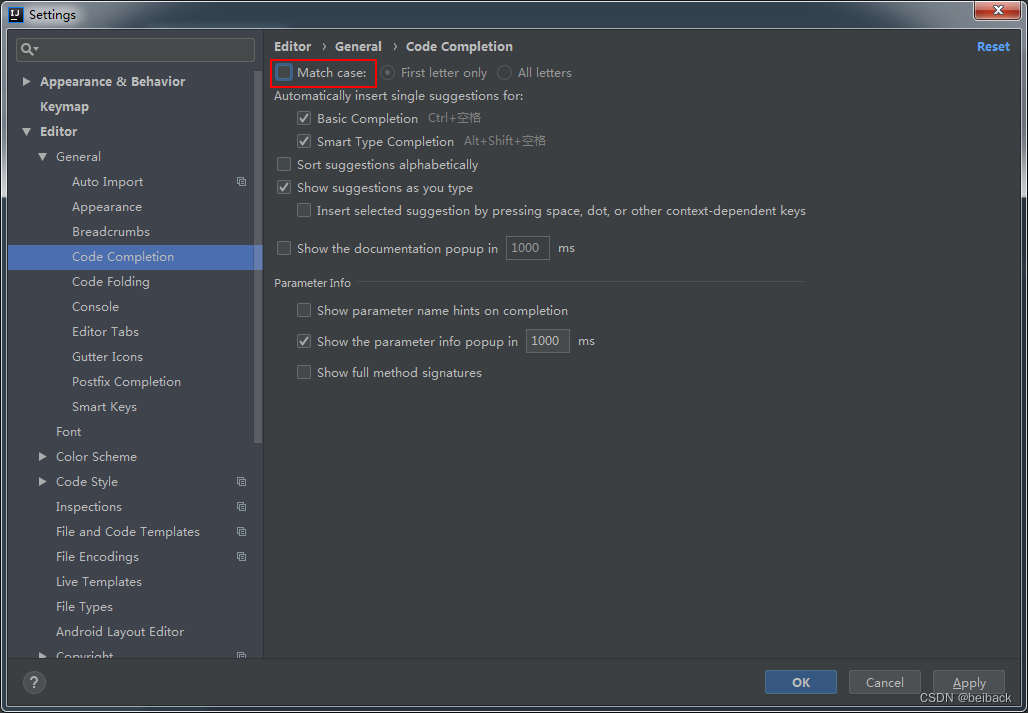Expand the Code Style node

43,482
